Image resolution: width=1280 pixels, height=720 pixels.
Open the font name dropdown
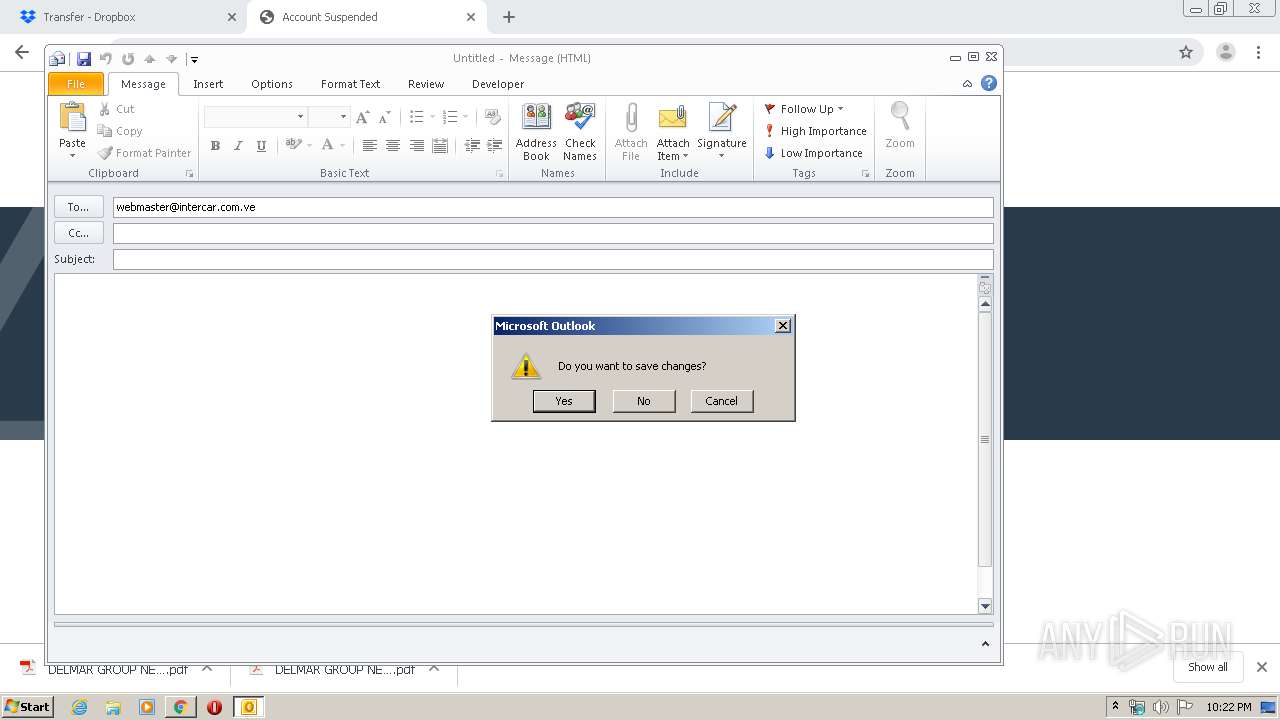(300, 117)
